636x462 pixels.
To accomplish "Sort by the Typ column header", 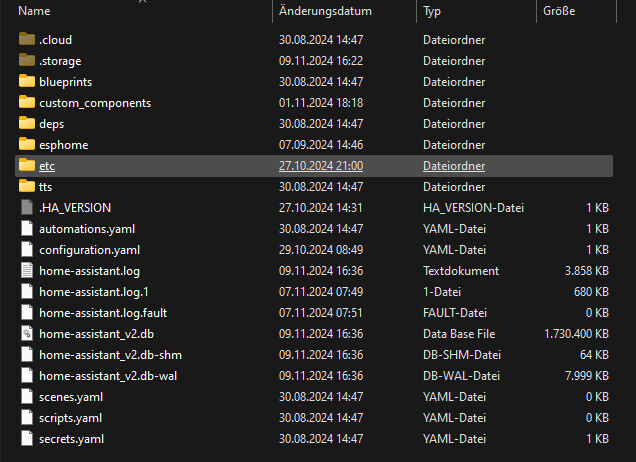I will 432,12.
